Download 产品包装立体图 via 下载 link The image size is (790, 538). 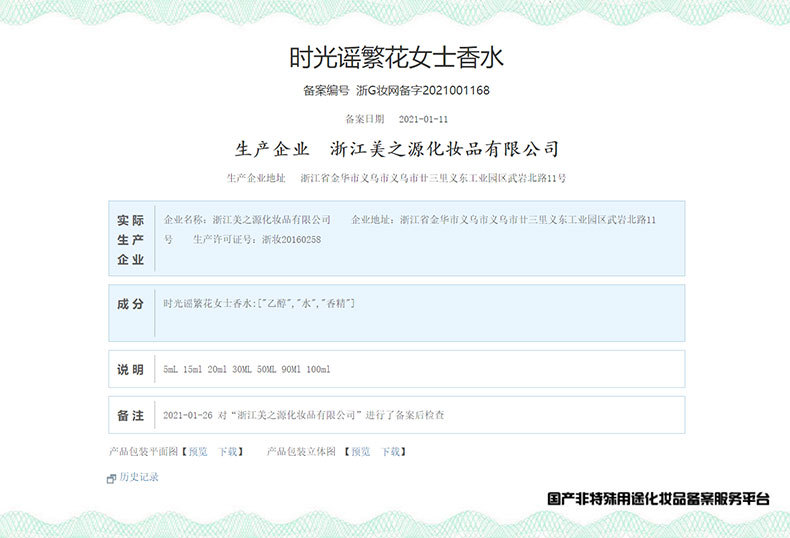(390, 452)
